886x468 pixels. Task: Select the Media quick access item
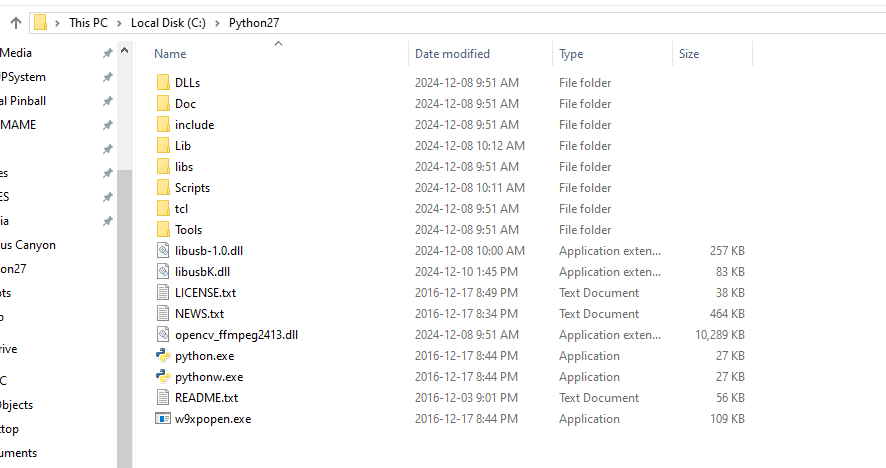click(x=16, y=53)
